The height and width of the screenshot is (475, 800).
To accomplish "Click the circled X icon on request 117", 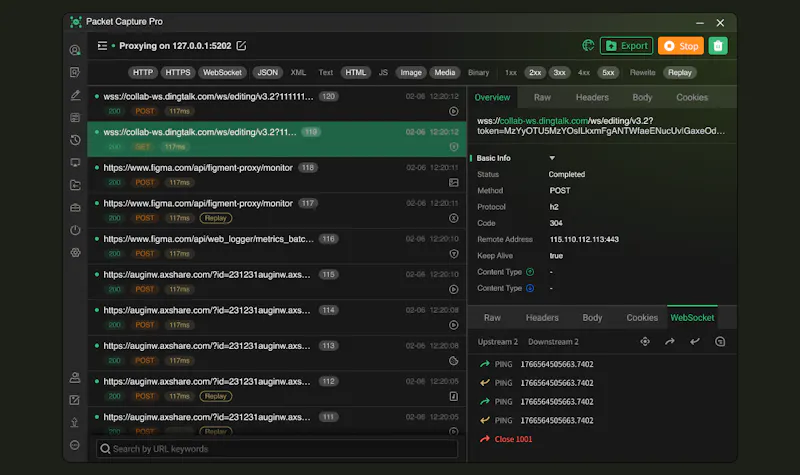I will click(454, 218).
